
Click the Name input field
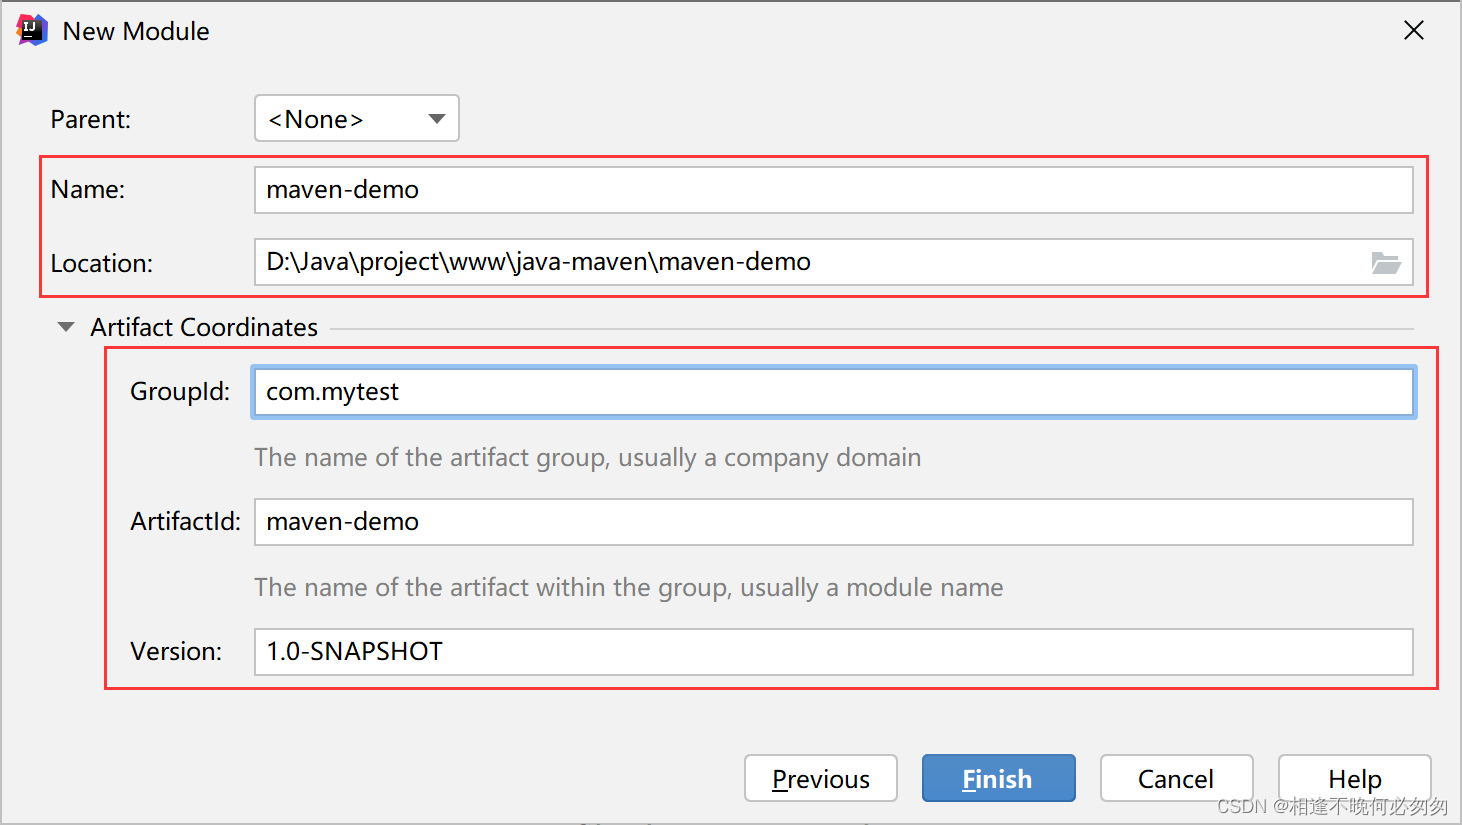coord(833,190)
